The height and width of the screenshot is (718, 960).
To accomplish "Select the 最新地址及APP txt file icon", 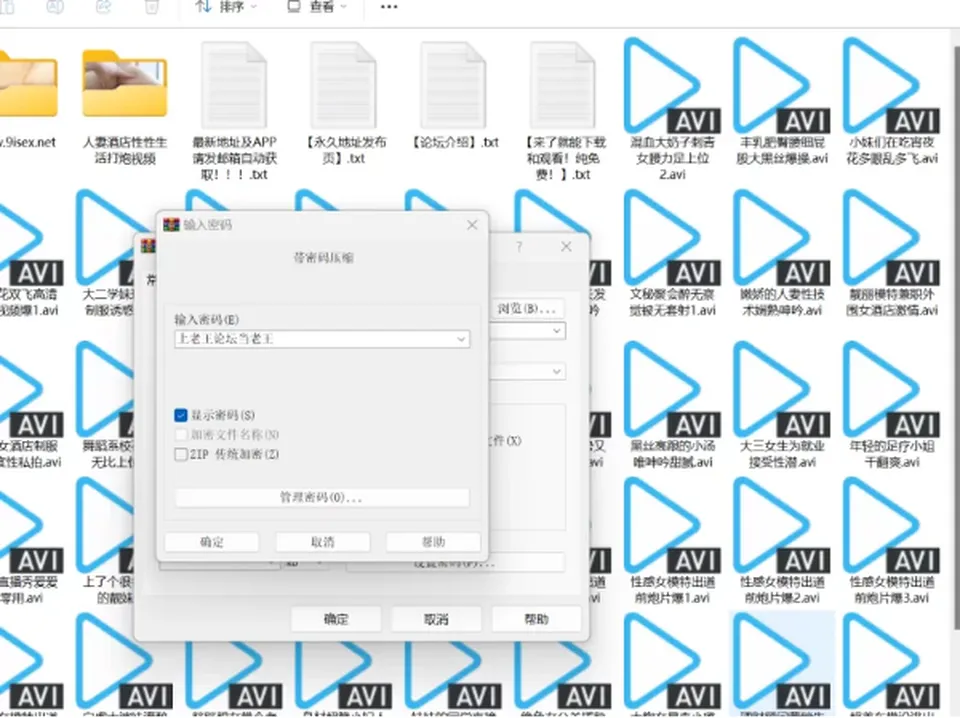I will click(234, 84).
